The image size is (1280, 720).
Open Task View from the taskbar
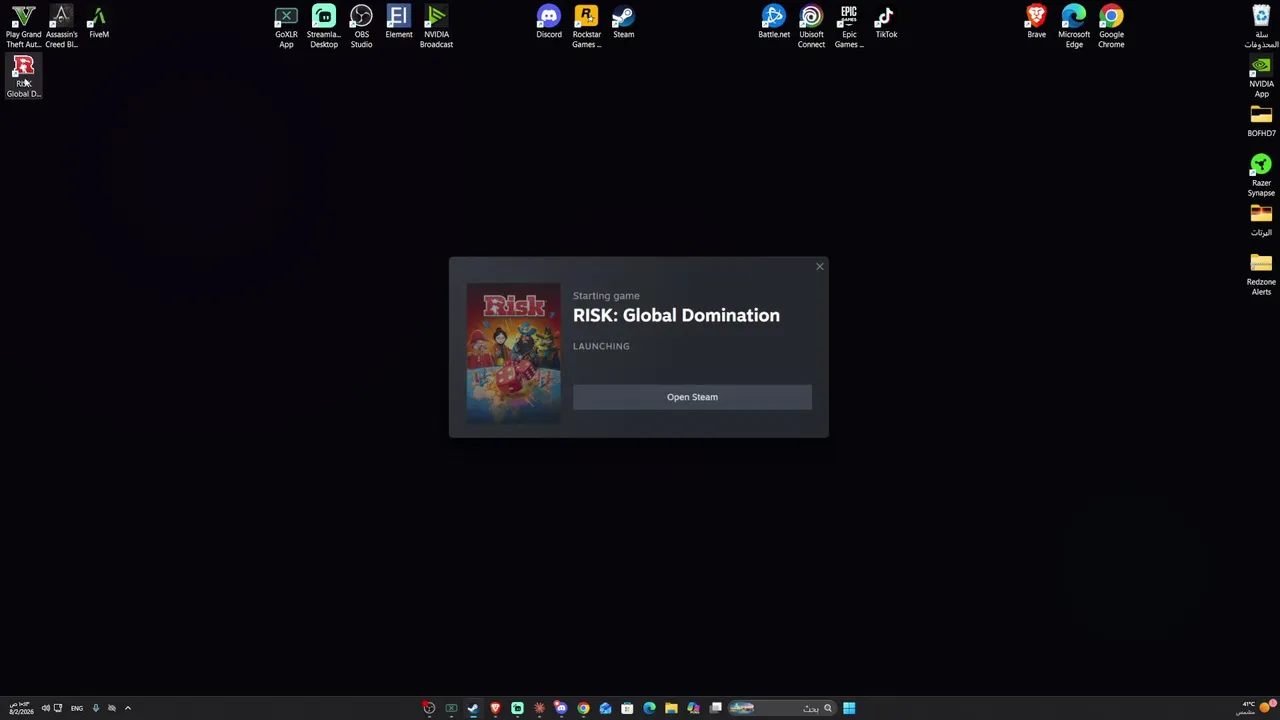(716, 708)
